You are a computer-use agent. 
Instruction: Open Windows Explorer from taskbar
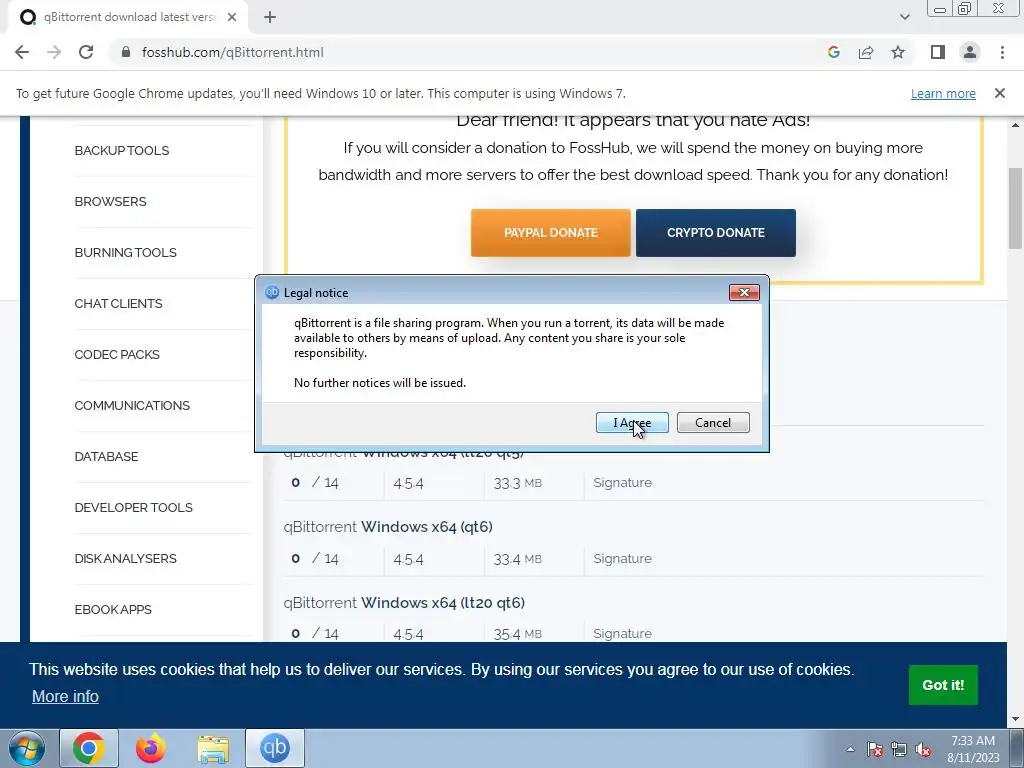[x=213, y=748]
